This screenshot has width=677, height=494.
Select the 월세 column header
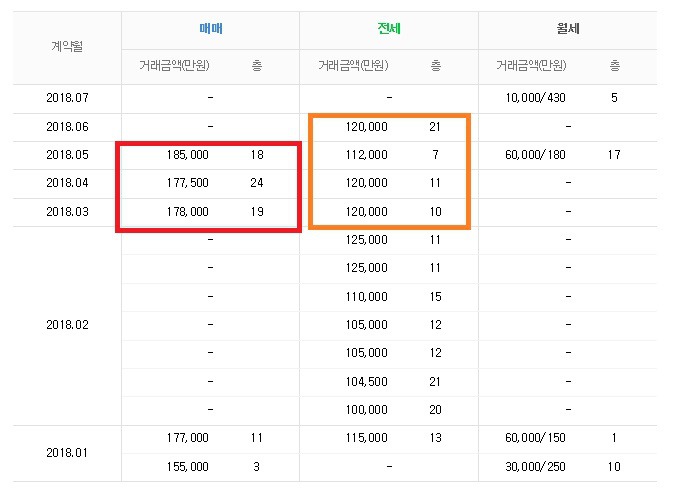click(568, 30)
